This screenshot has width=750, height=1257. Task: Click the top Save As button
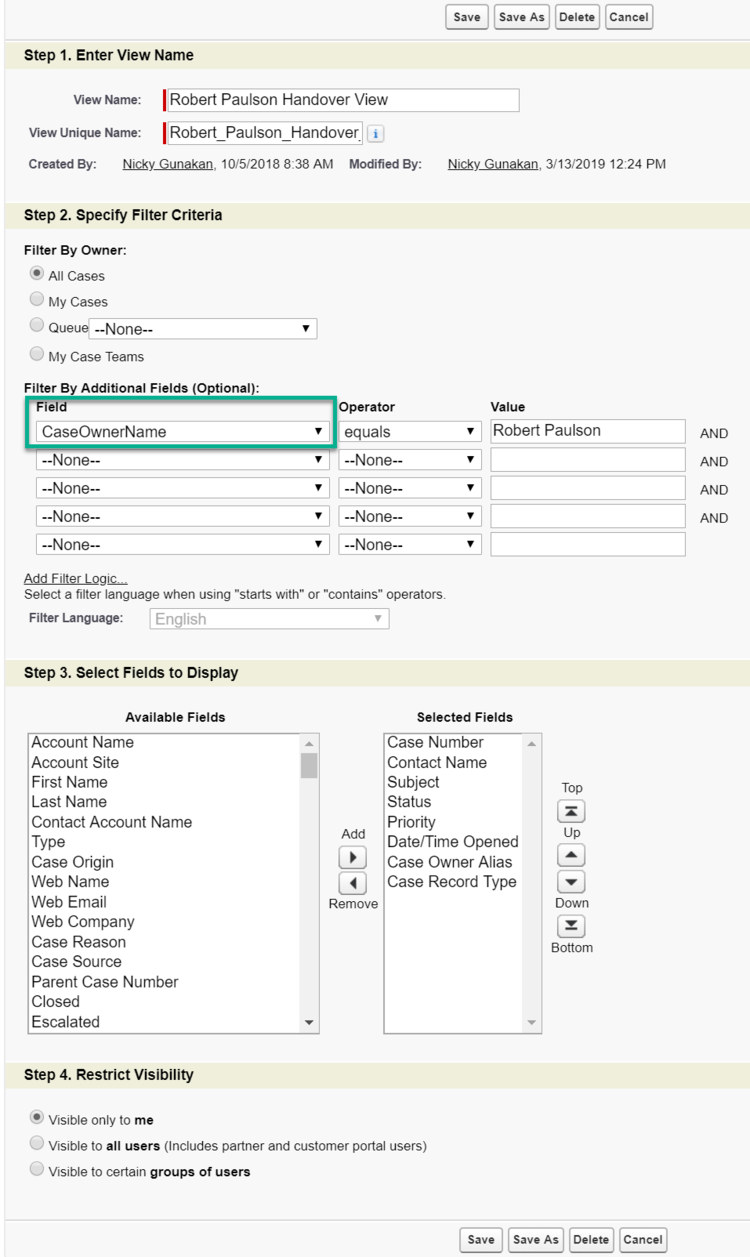click(520, 17)
